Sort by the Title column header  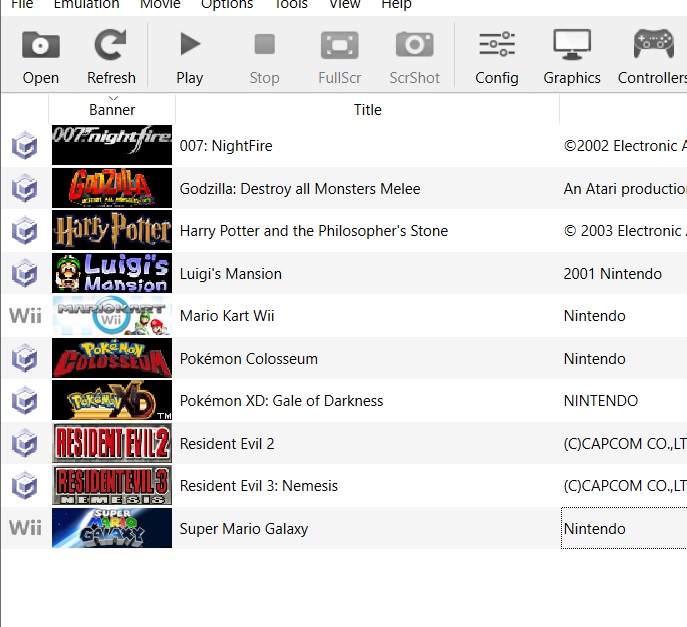[368, 110]
